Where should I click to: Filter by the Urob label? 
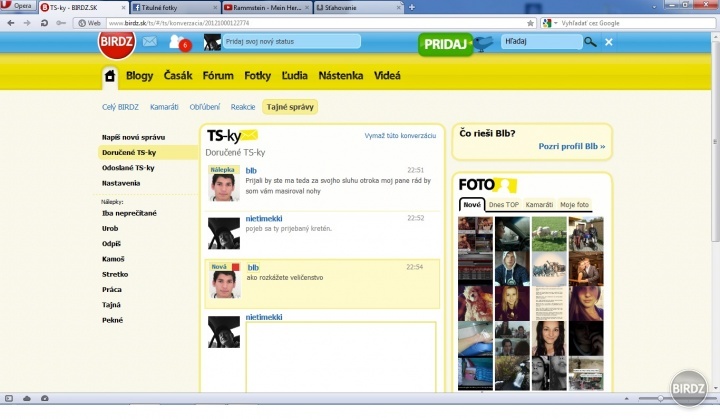(x=110, y=228)
